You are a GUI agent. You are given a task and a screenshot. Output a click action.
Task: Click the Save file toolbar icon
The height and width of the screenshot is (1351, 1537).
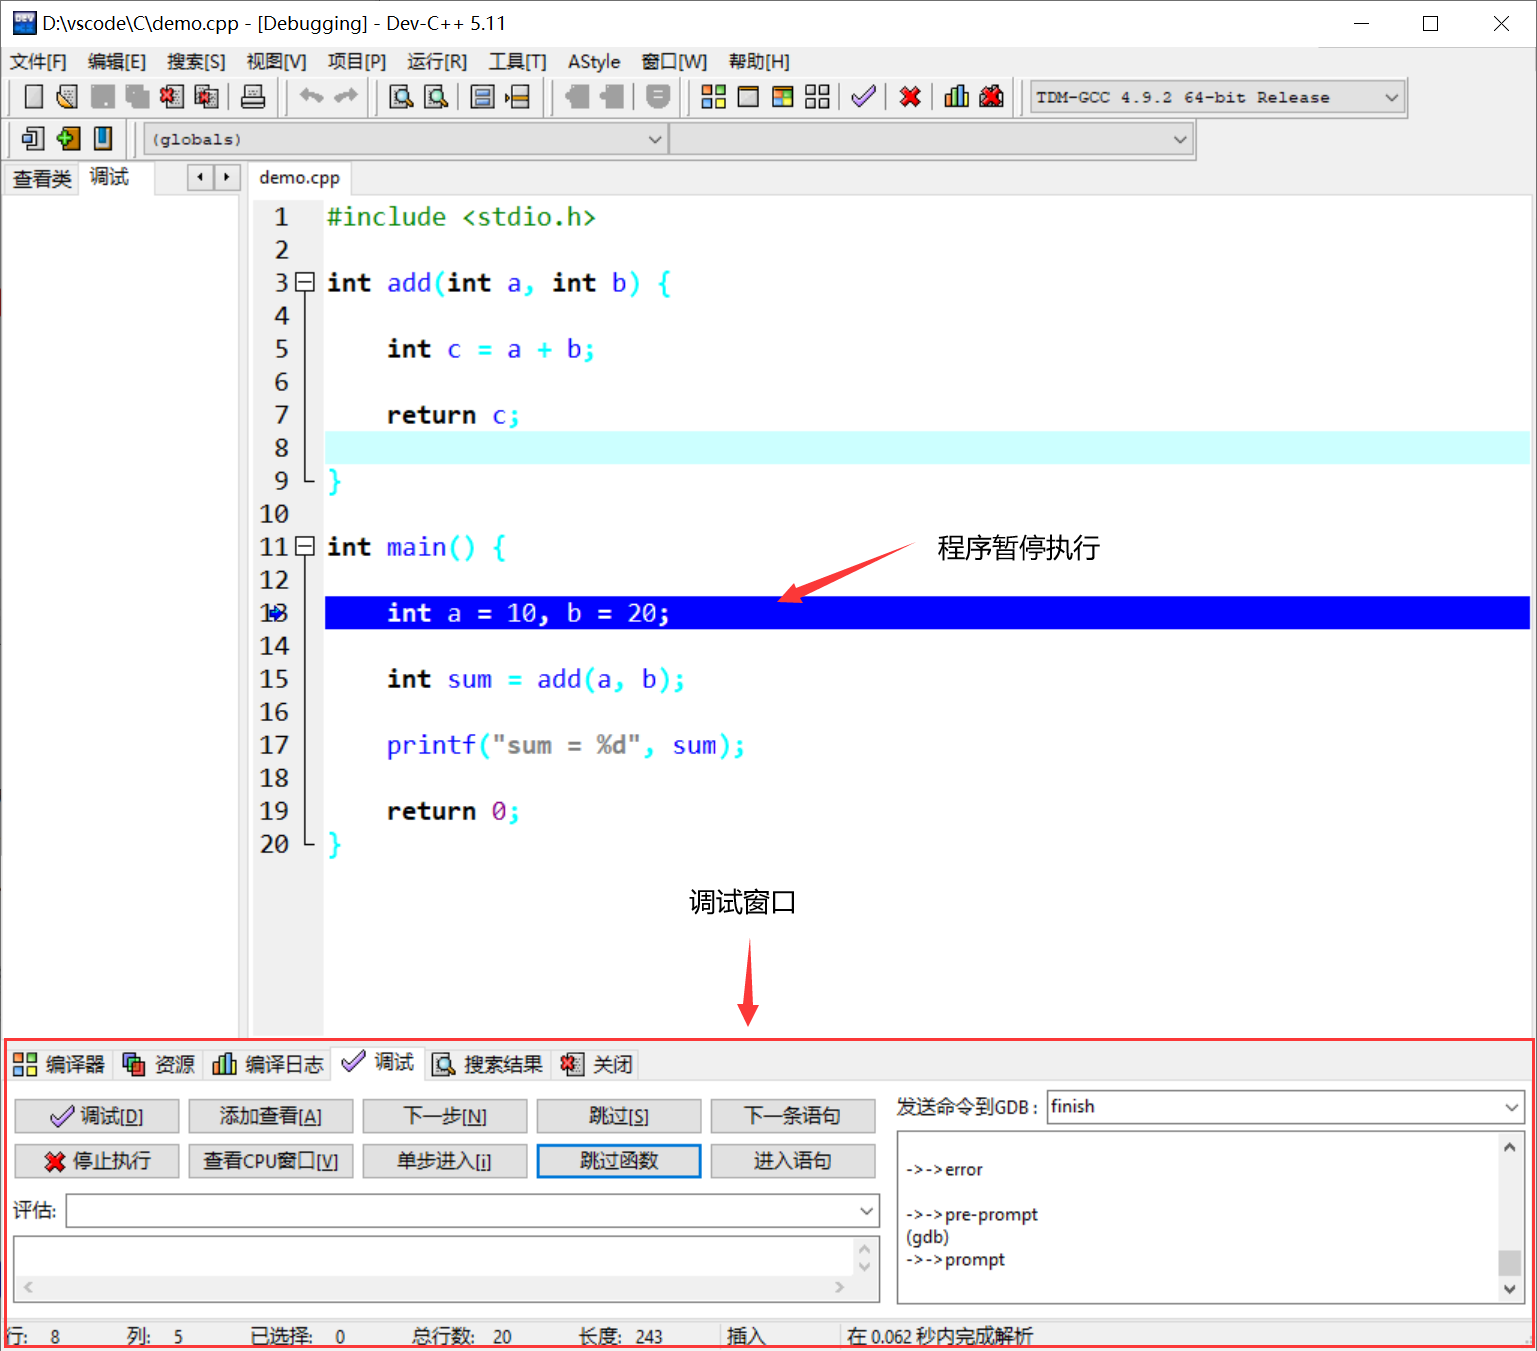coord(102,97)
